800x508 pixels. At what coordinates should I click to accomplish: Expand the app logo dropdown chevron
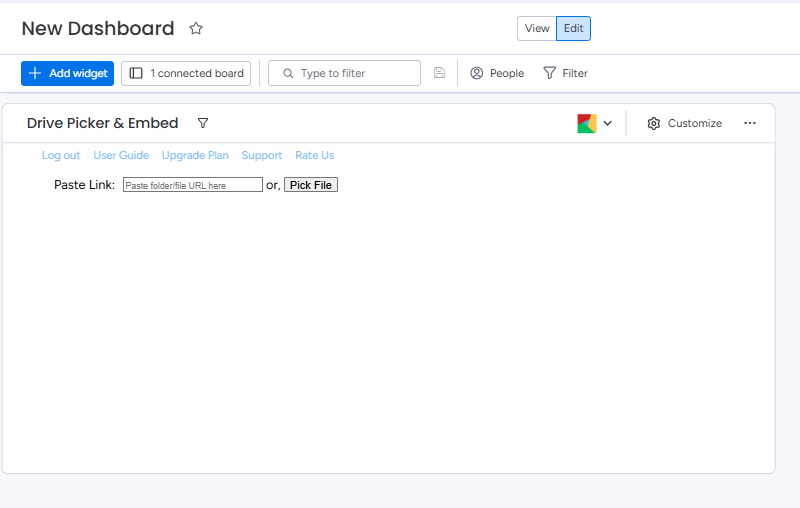click(608, 123)
